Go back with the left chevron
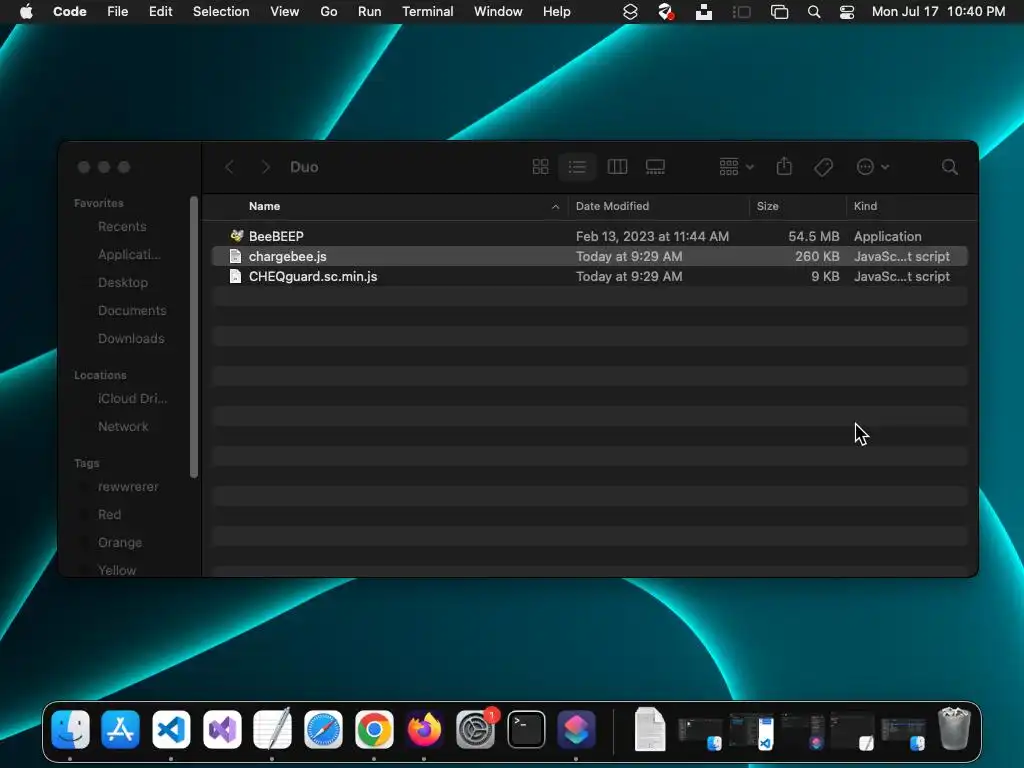The image size is (1024, 768). (x=229, y=167)
